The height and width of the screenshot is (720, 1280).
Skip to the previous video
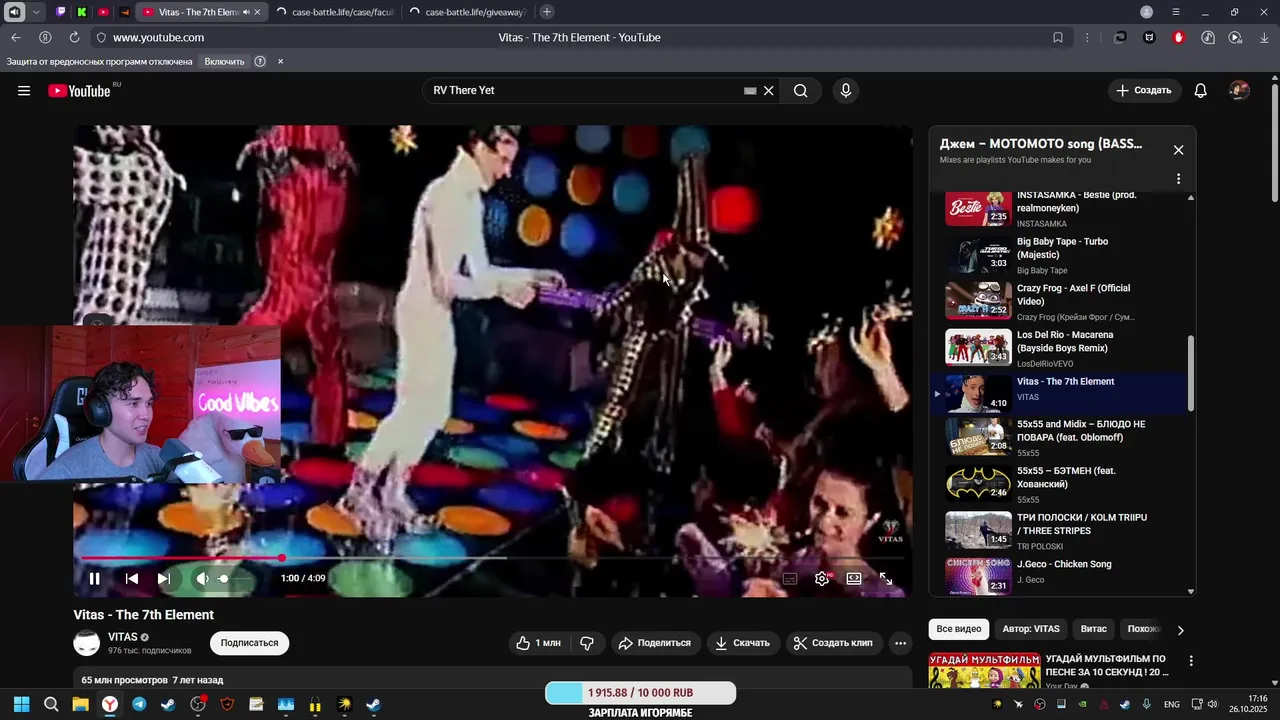[131, 578]
